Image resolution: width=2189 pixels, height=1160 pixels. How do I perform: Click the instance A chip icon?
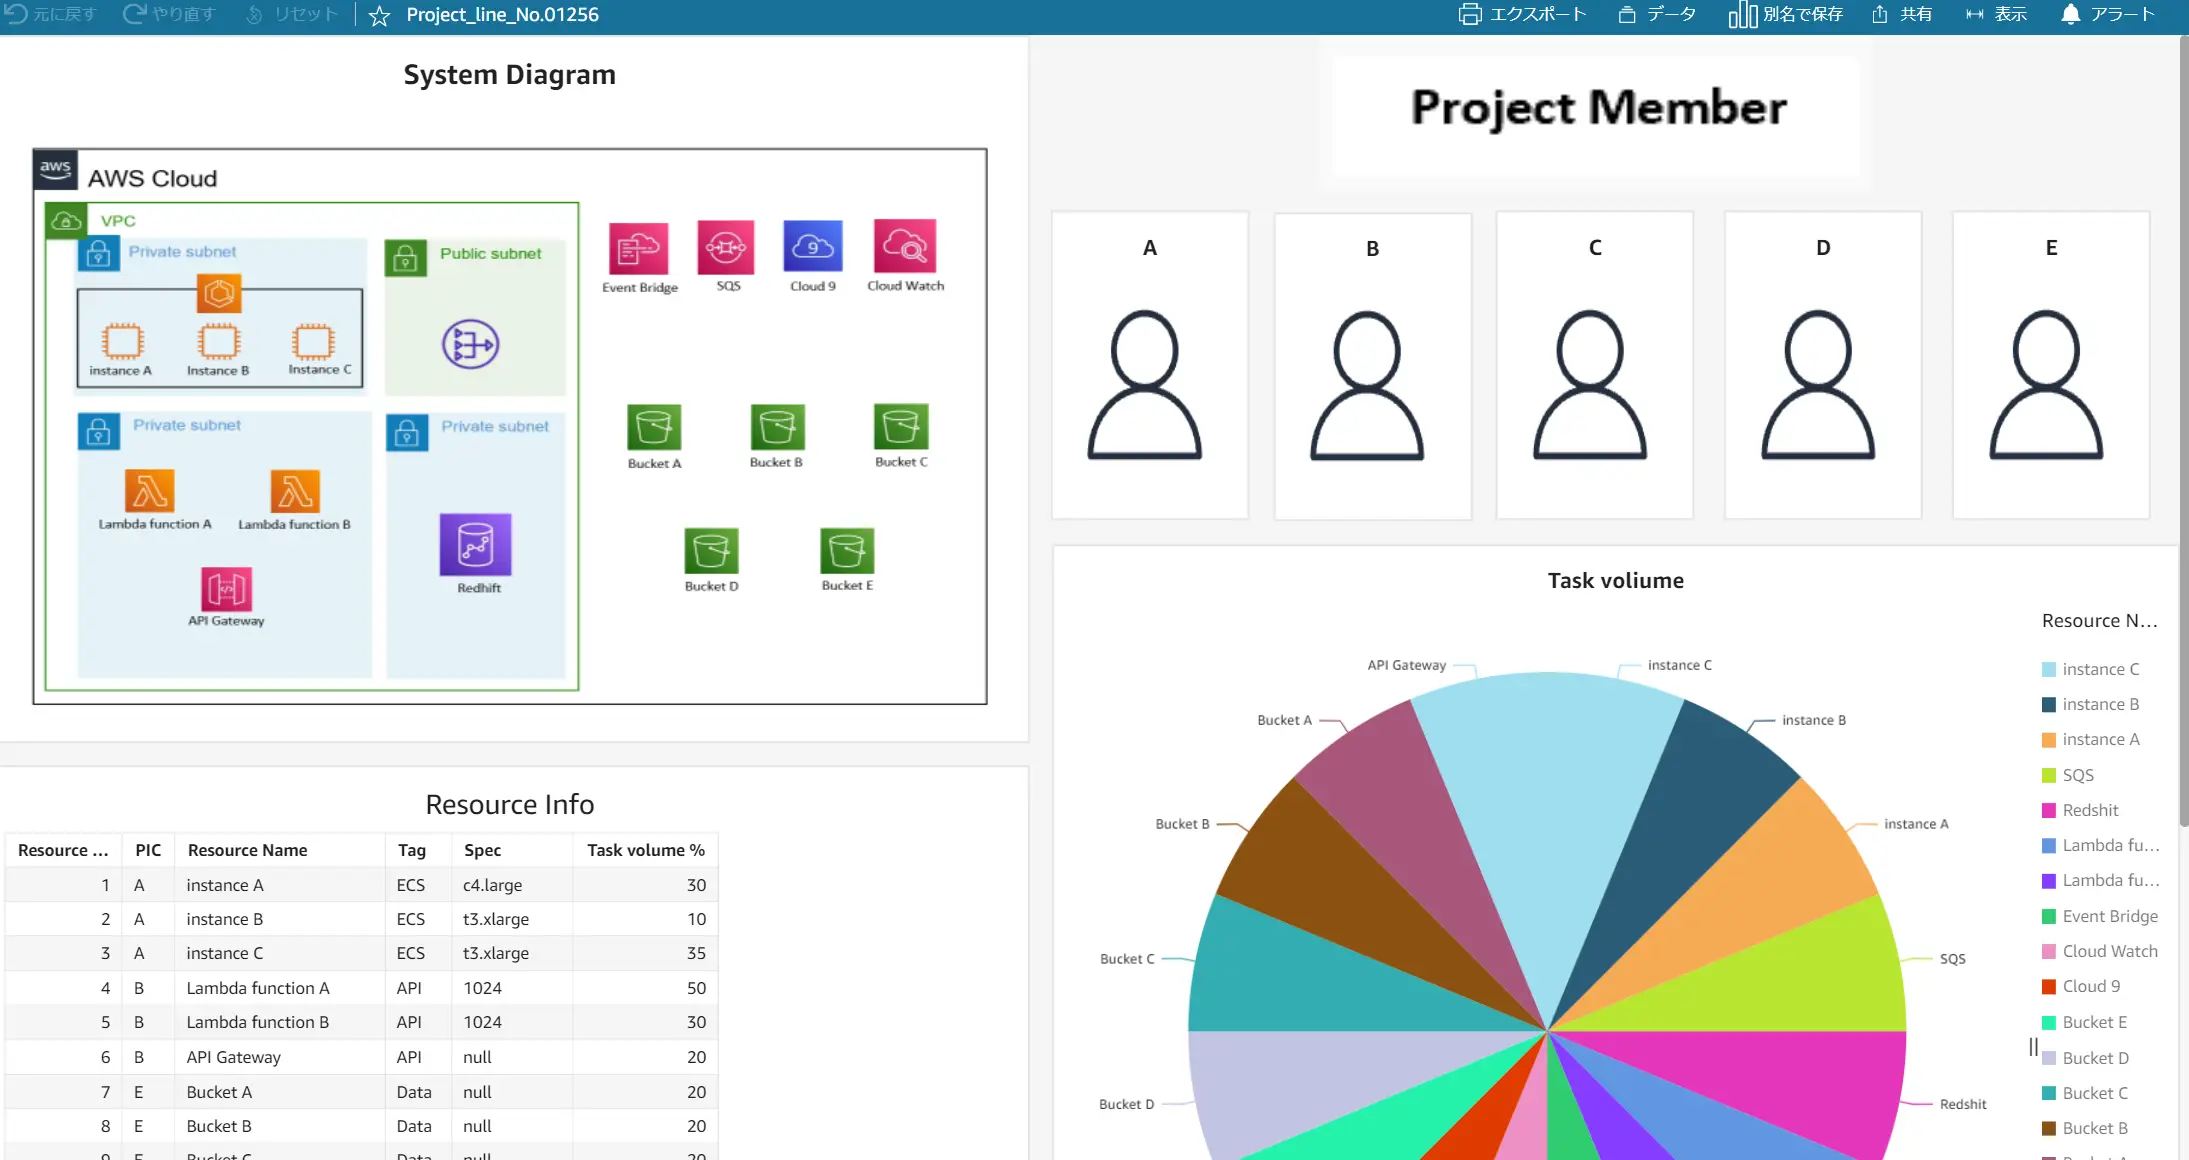[x=122, y=341]
